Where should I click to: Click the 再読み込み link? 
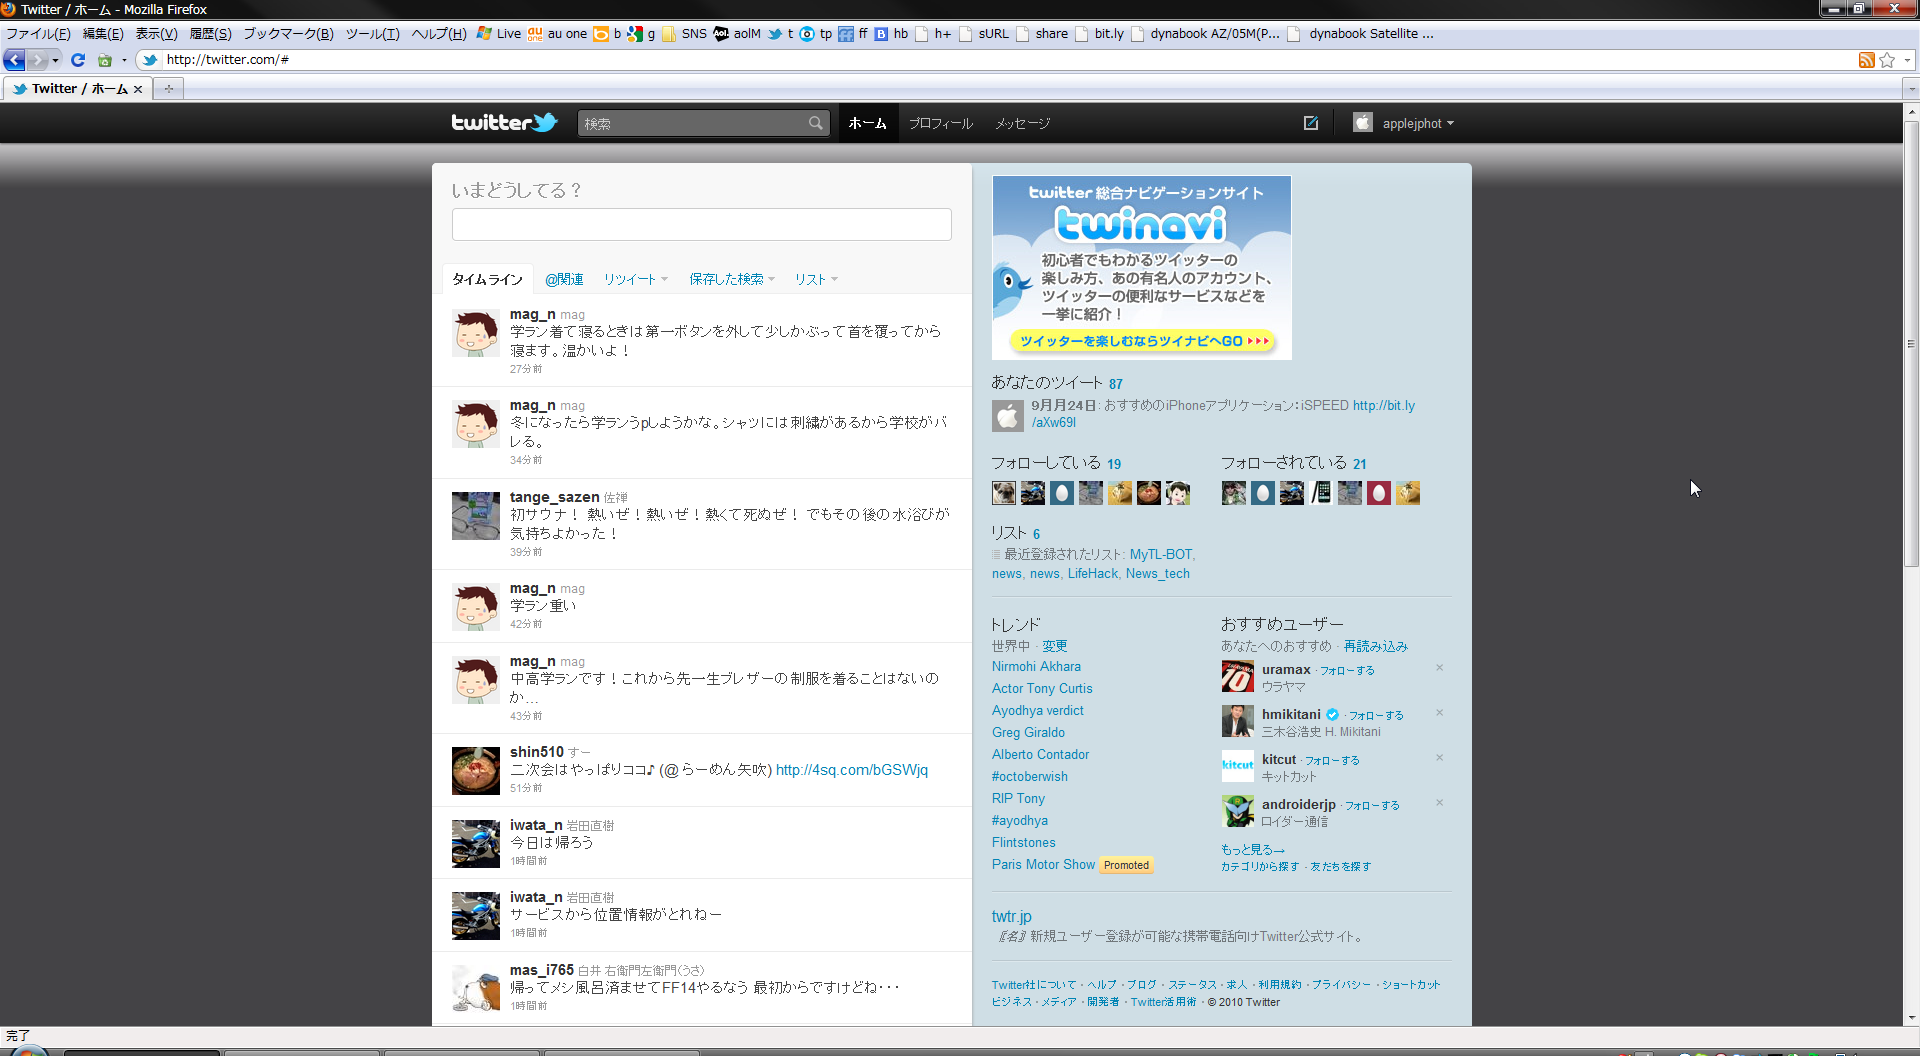point(1375,646)
